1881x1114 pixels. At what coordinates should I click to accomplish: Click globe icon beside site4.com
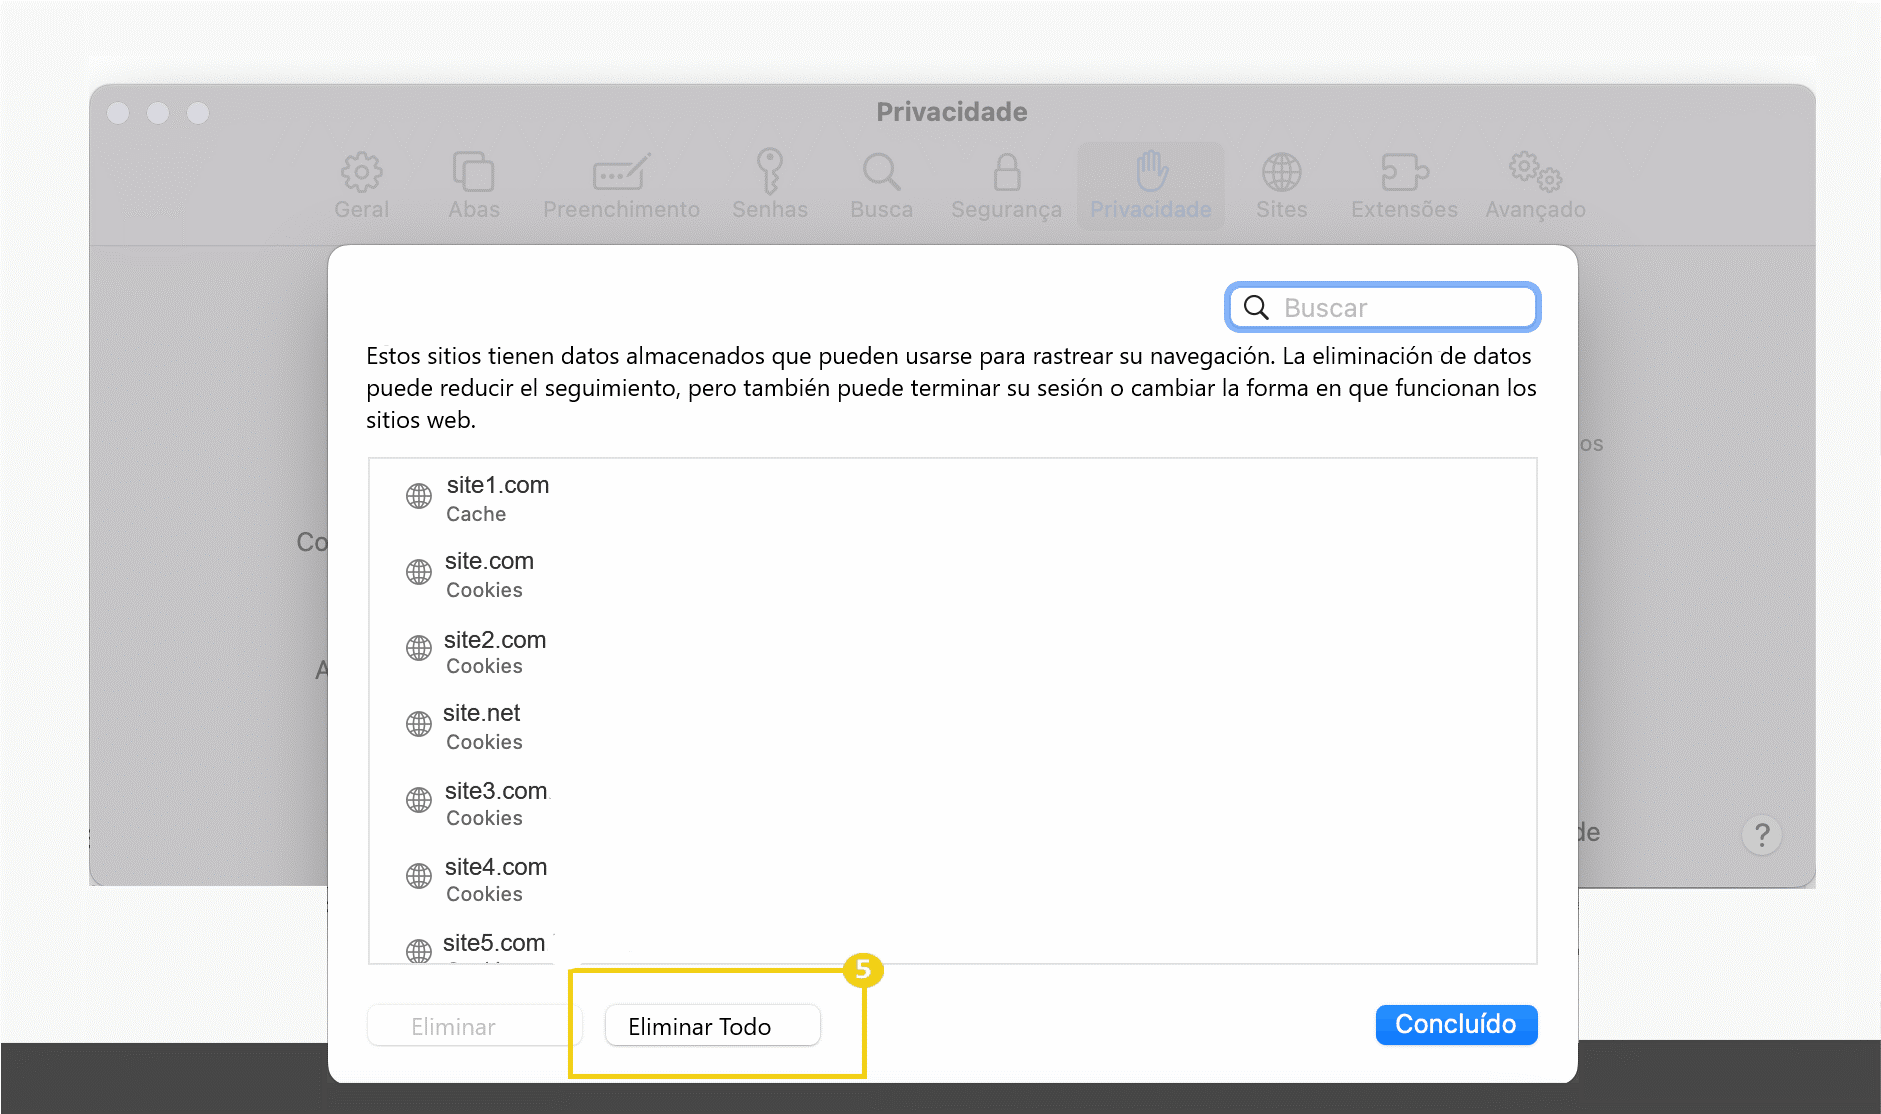pos(419,876)
